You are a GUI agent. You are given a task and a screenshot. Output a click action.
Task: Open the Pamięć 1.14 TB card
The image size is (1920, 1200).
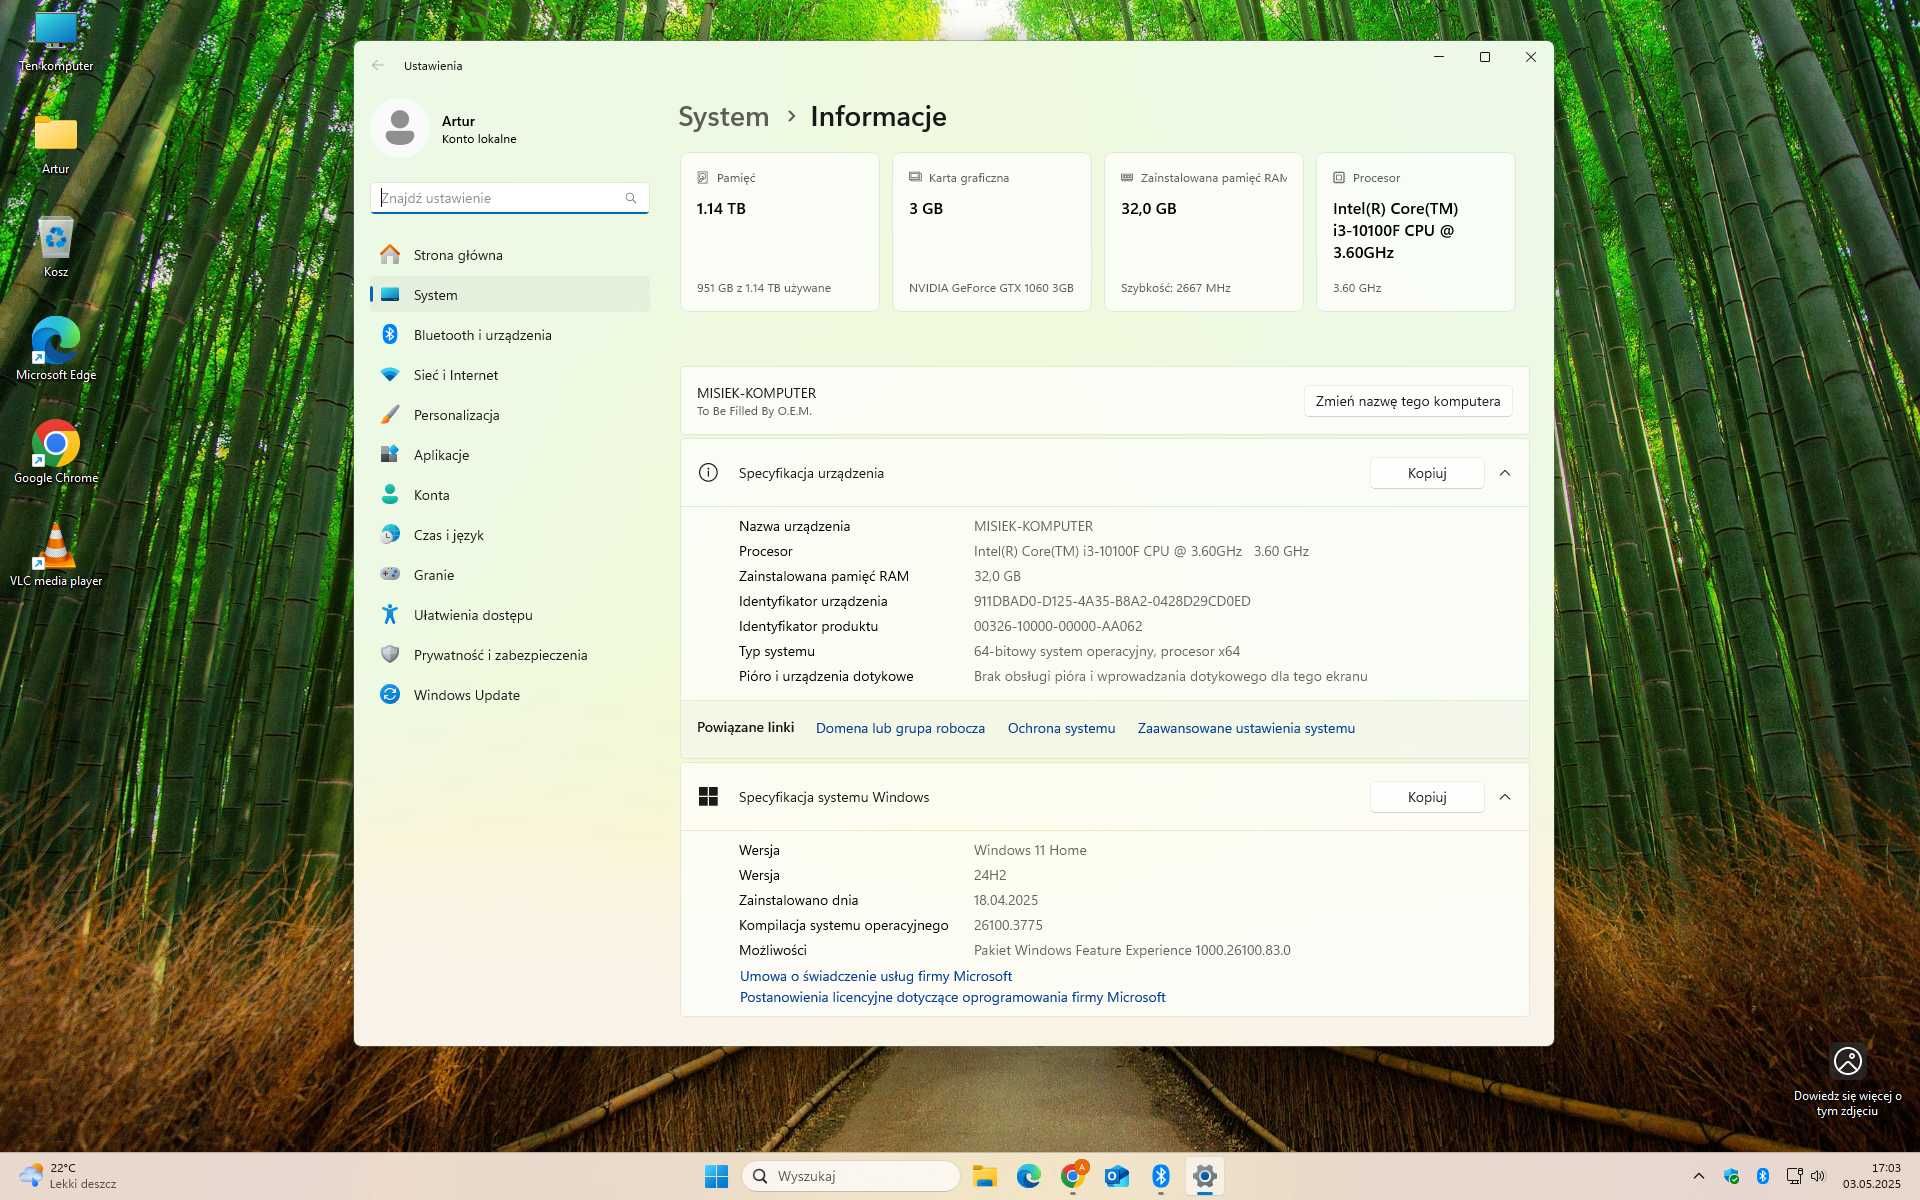(x=779, y=232)
